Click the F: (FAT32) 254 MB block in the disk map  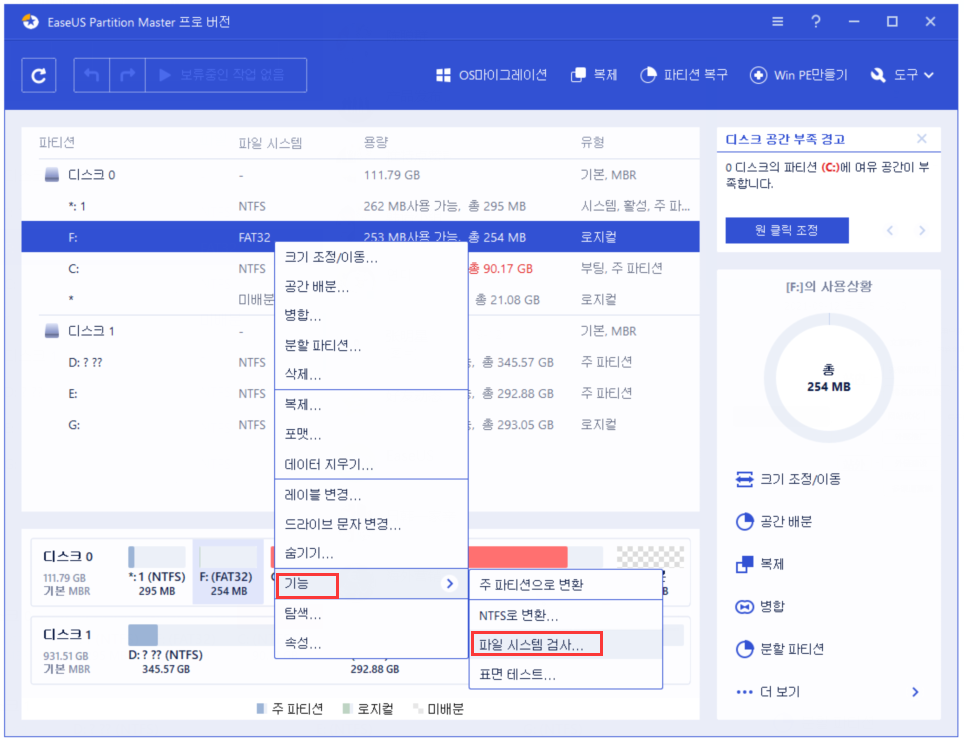(228, 572)
